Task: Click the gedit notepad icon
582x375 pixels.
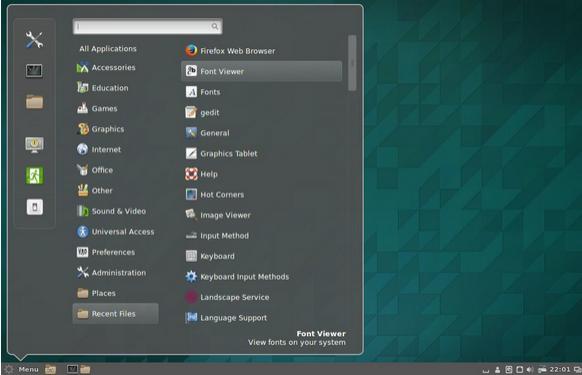Action: pyautogui.click(x=191, y=112)
